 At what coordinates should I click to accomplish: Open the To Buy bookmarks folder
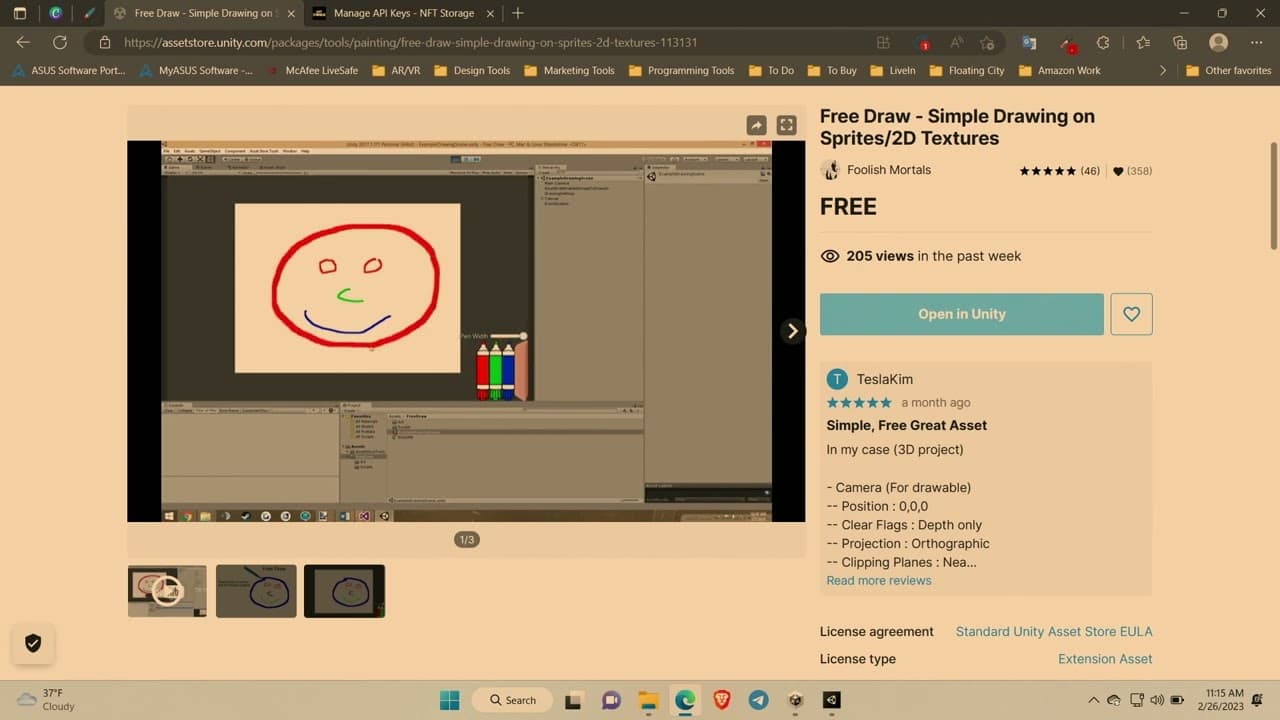click(x=832, y=71)
